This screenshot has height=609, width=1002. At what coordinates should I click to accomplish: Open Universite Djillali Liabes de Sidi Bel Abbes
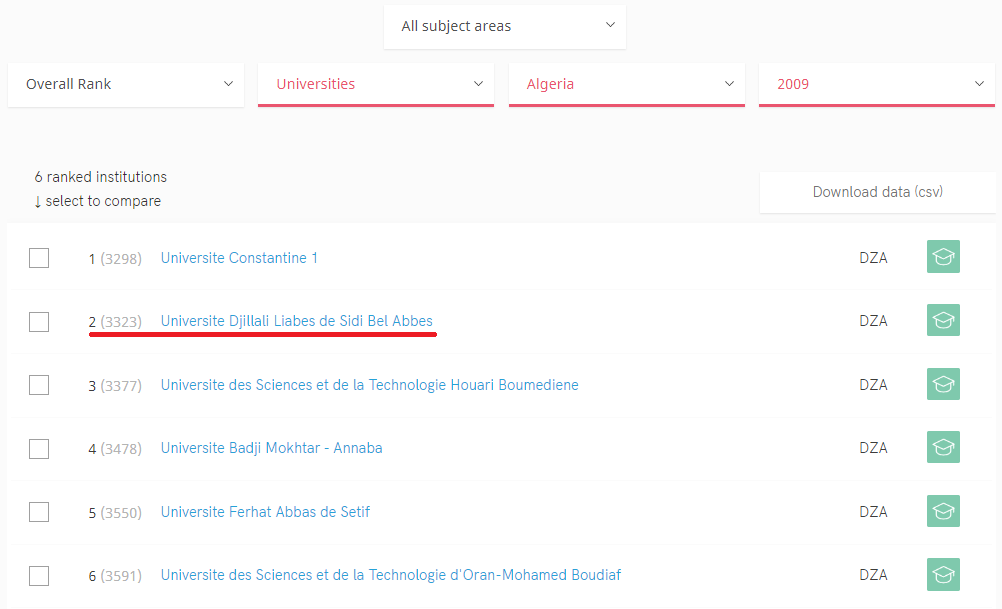coord(297,321)
